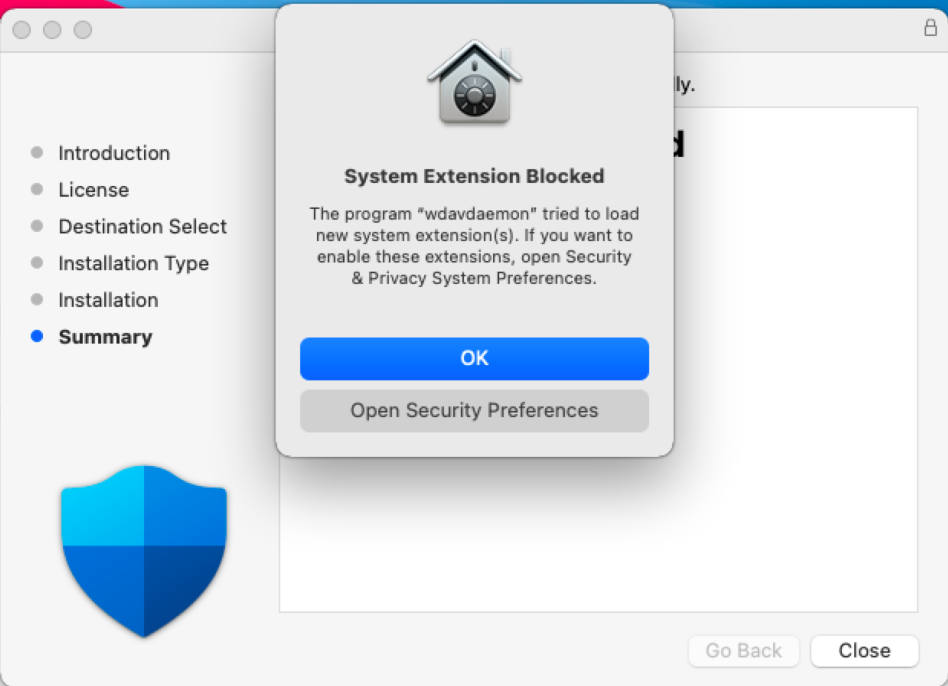Click the Security & Privacy house icon

click(x=474, y=83)
